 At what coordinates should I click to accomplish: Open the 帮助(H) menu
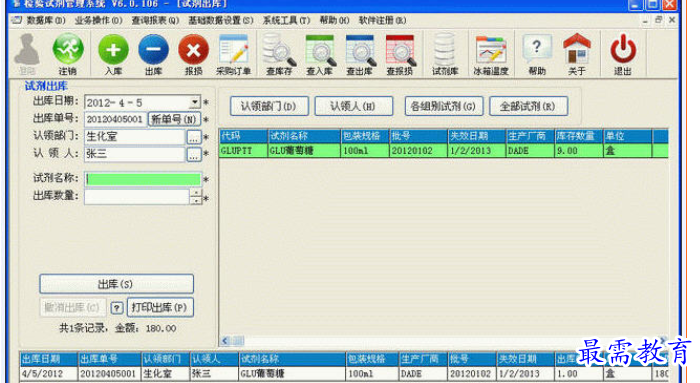pos(334,21)
